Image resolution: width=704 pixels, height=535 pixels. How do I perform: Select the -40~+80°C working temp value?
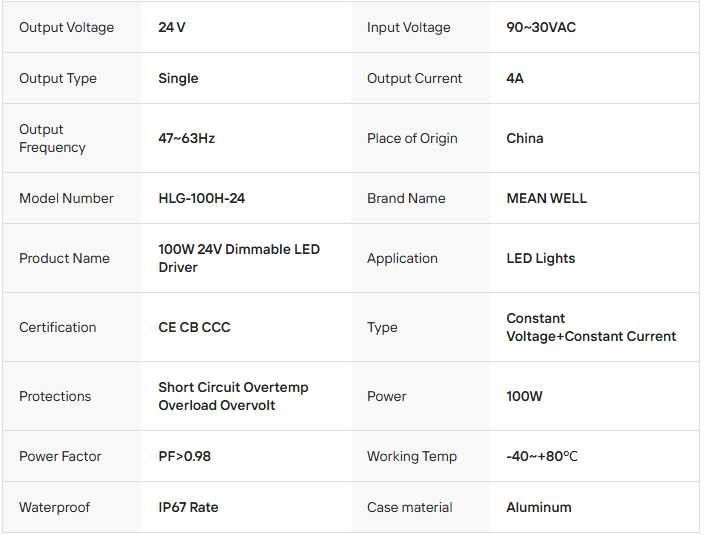click(542, 456)
